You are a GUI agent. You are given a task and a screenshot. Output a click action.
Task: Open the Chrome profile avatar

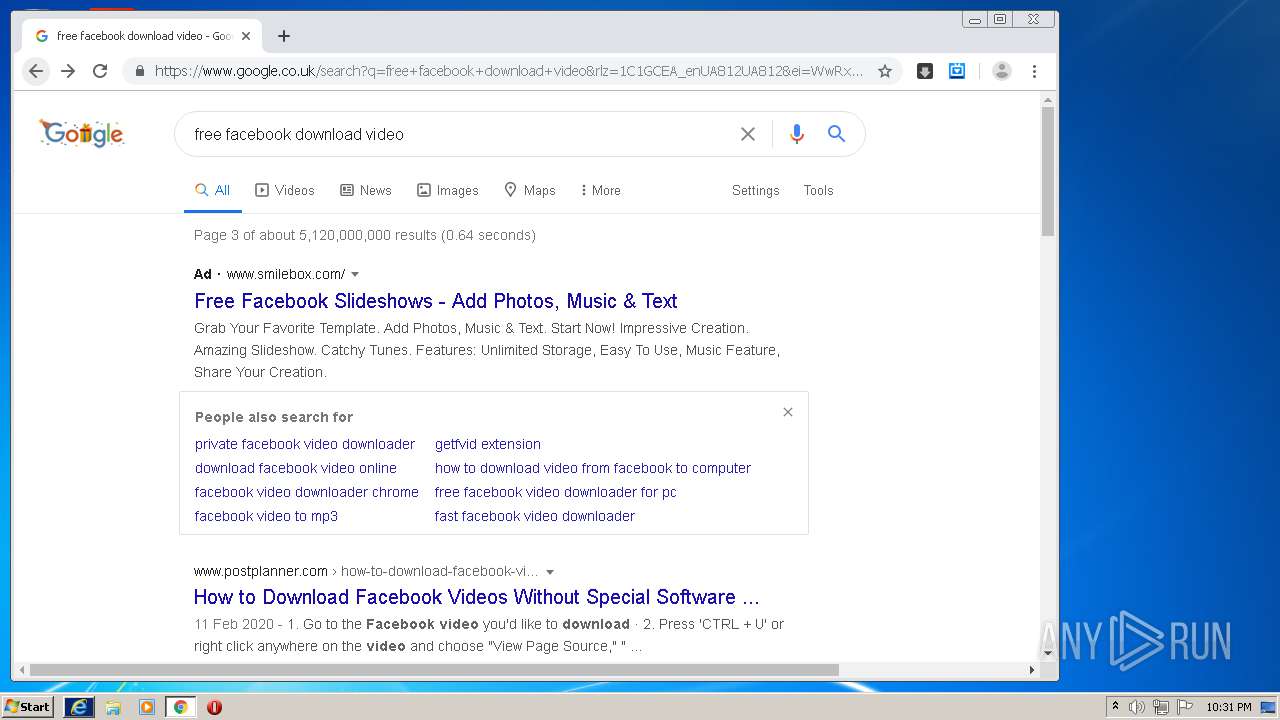pos(1002,71)
